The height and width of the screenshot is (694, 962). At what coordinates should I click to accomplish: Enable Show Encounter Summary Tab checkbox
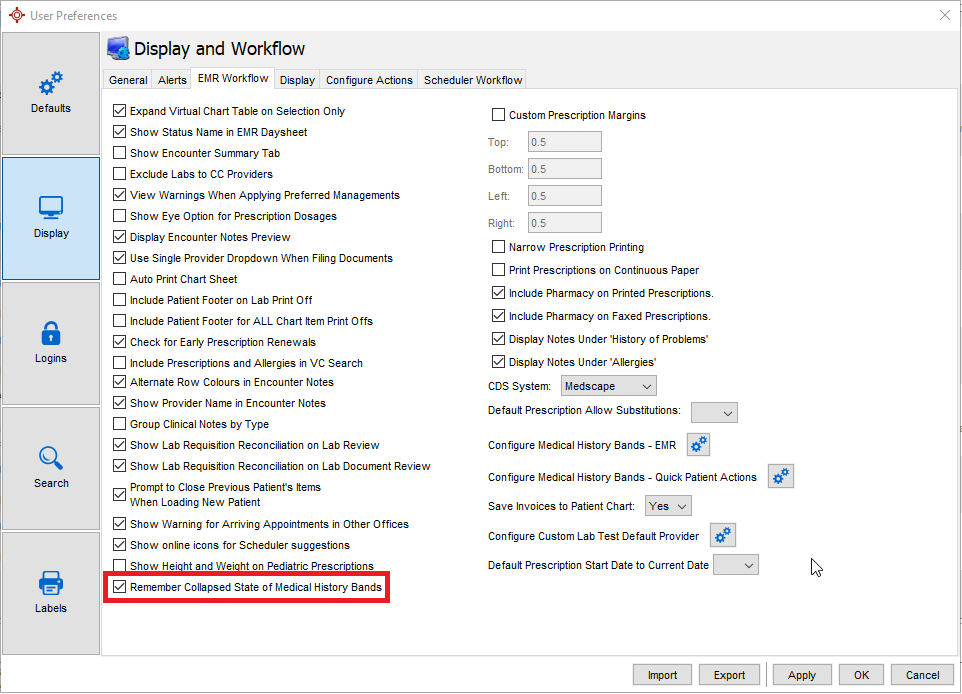coord(120,153)
